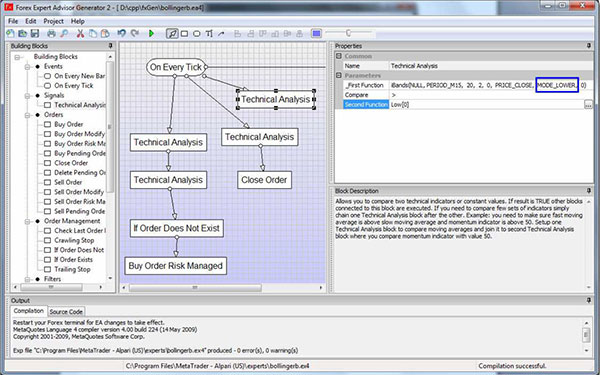
Task: Collapse the Building Blocks root node
Action: pyautogui.click(x=17, y=57)
